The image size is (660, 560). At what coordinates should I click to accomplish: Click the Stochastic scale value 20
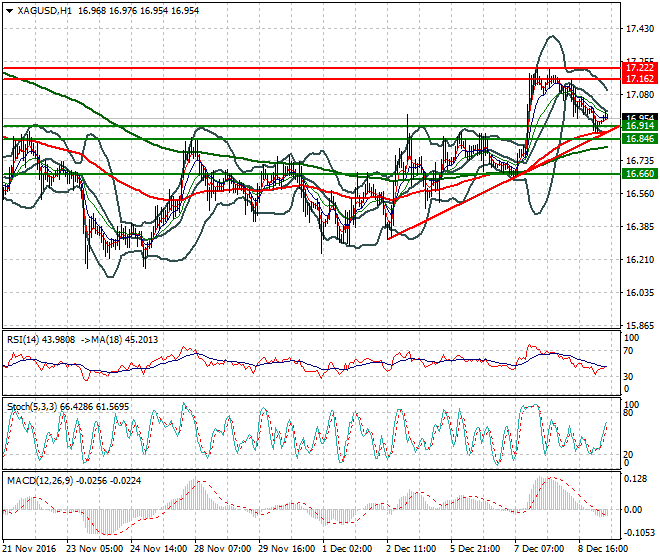(x=628, y=455)
